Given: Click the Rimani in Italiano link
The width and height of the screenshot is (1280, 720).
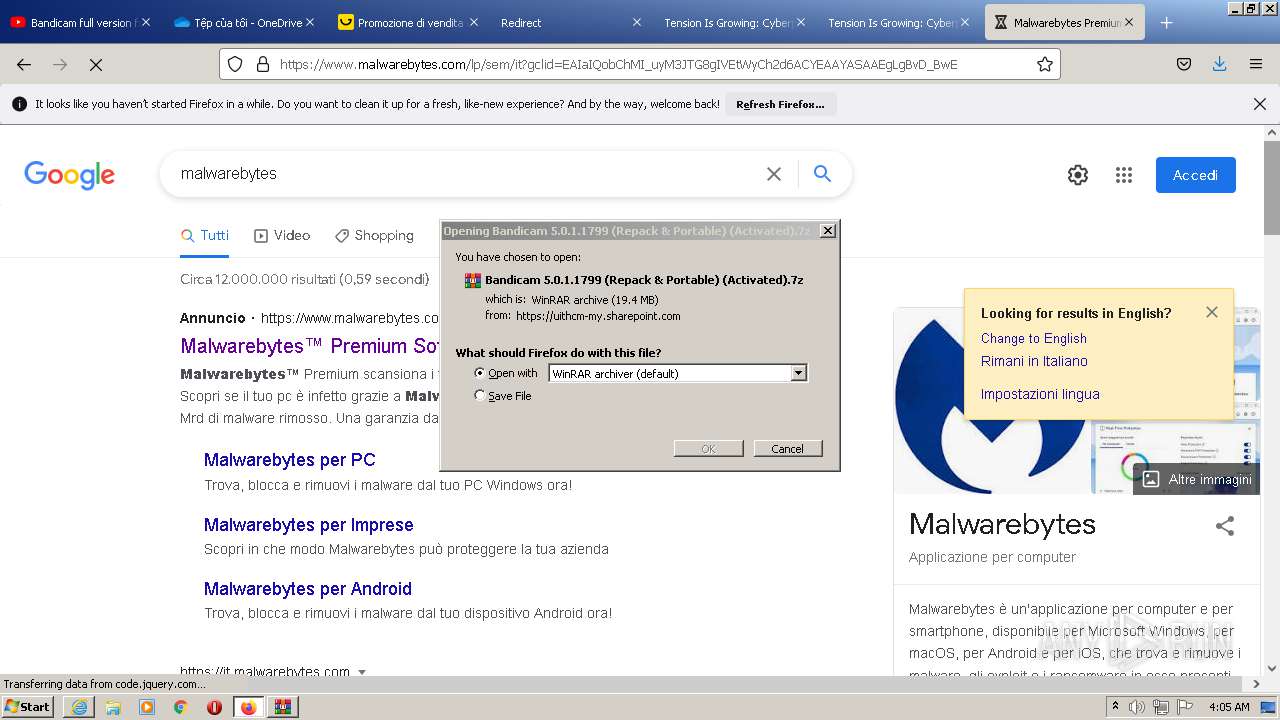Looking at the screenshot, I should [1034, 361].
